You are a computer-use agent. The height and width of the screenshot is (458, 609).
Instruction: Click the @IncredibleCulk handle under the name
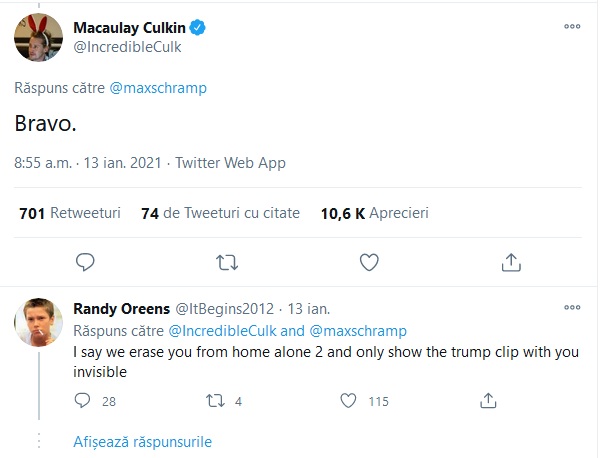pyautogui.click(x=127, y=46)
